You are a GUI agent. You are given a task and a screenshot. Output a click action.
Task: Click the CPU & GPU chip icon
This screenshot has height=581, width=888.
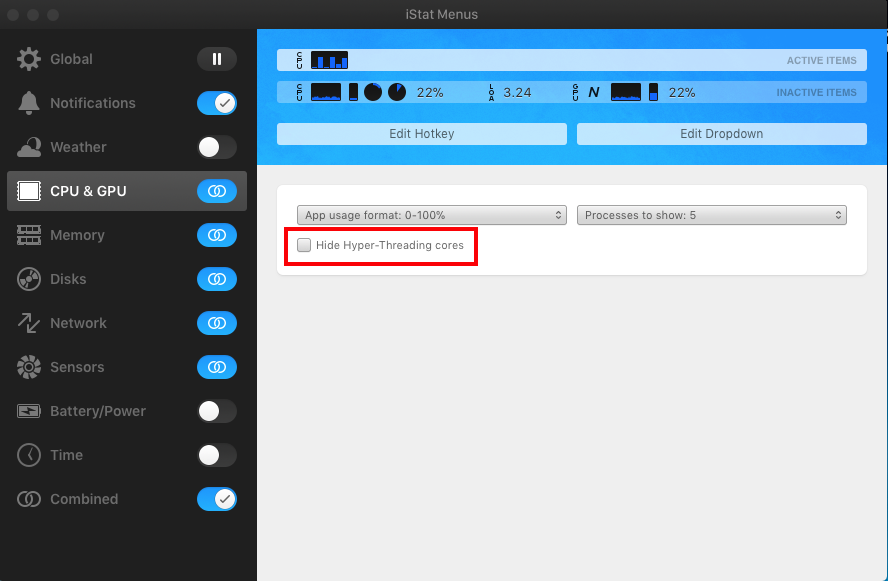29,191
